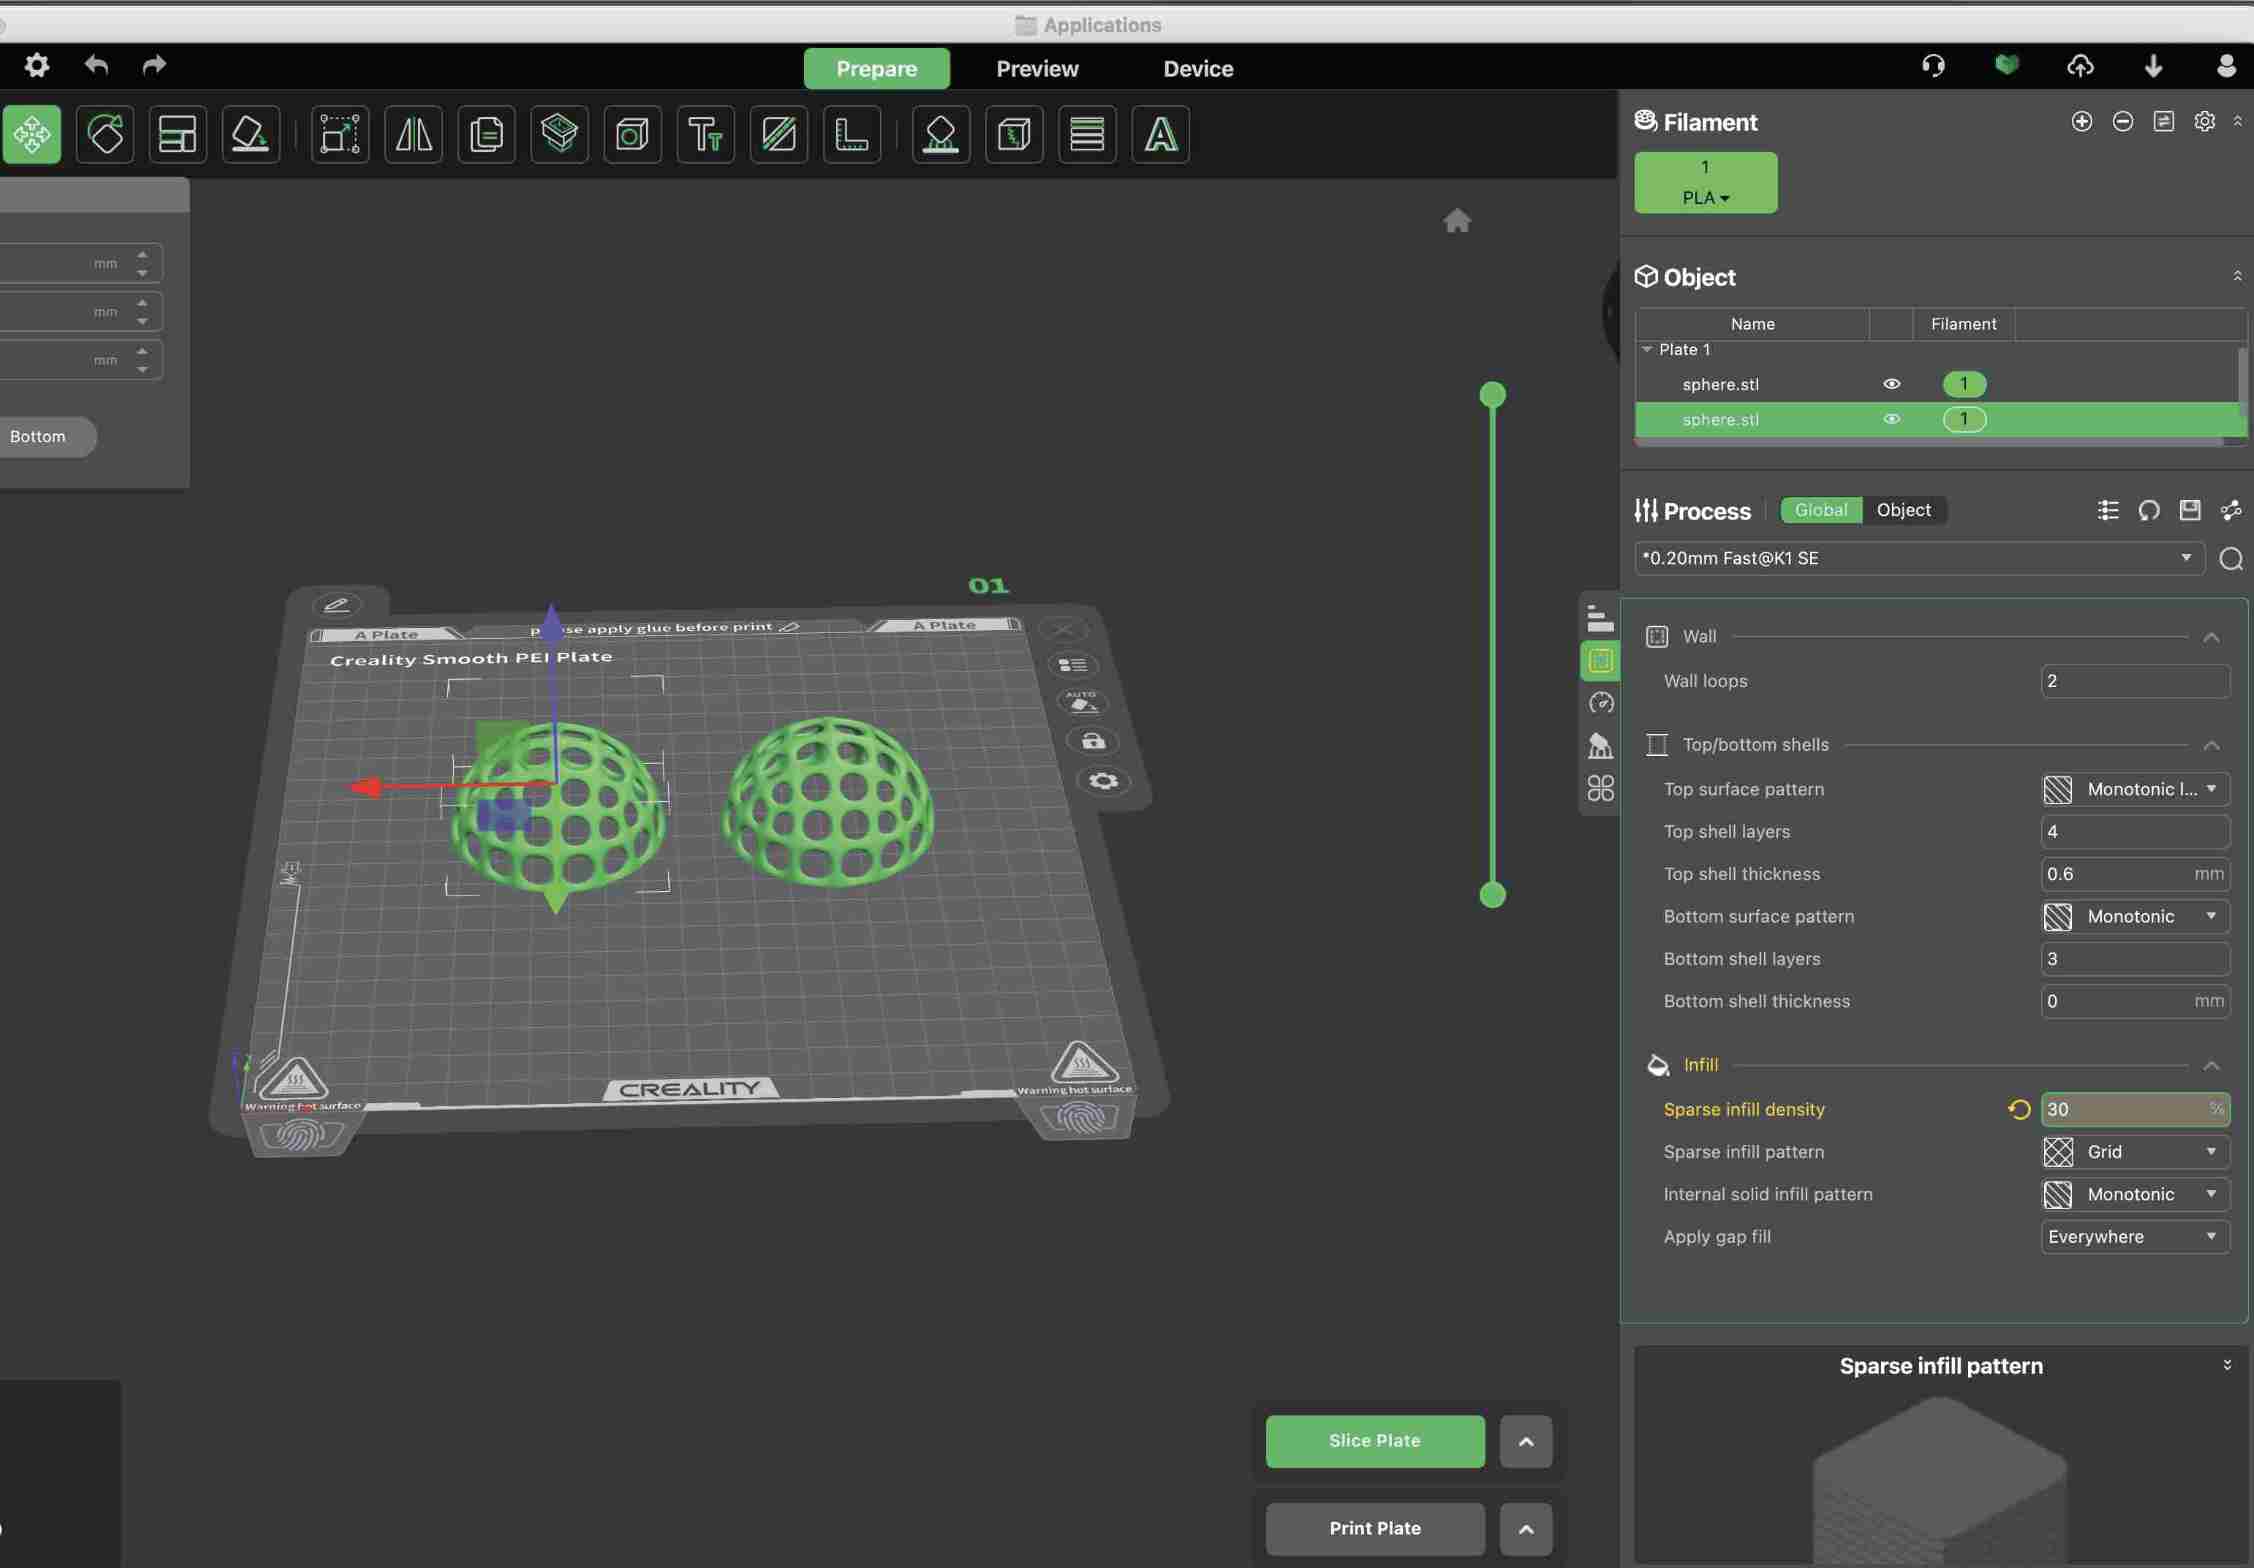This screenshot has height=1568, width=2254.
Task: Switch Process scope to Object
Action: 1903,510
